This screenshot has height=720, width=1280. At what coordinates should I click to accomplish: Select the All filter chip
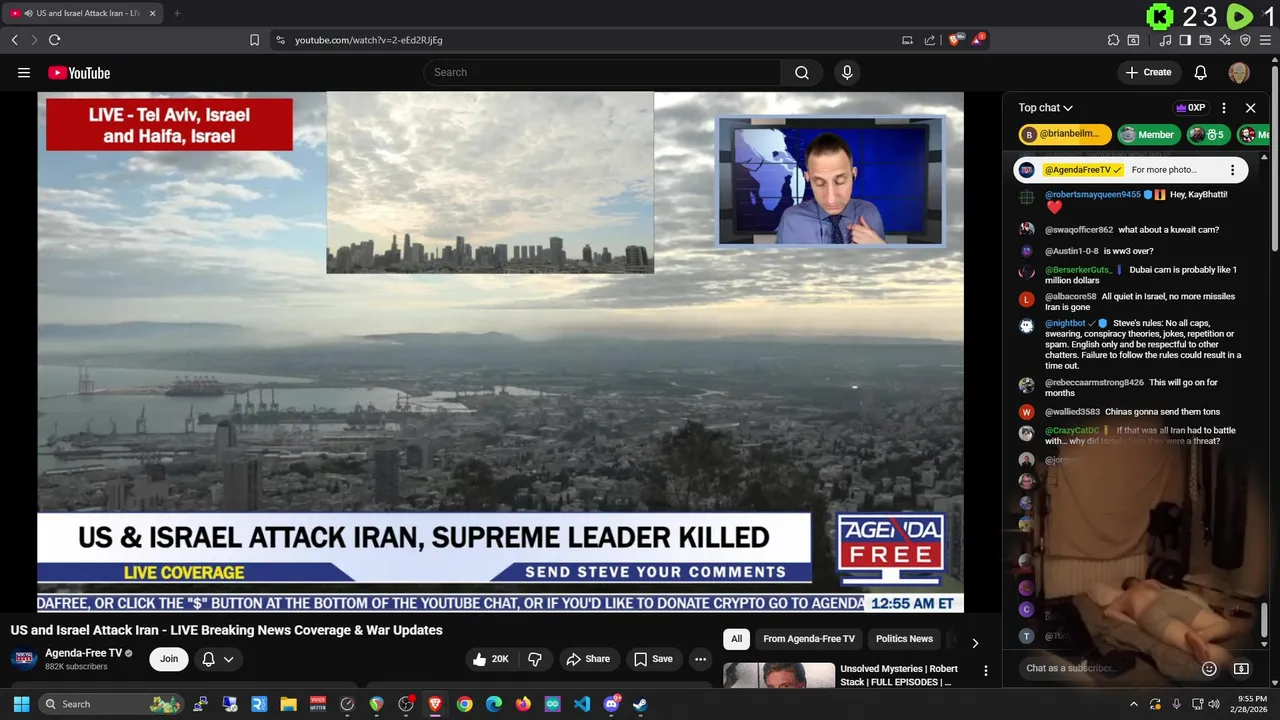(x=736, y=639)
